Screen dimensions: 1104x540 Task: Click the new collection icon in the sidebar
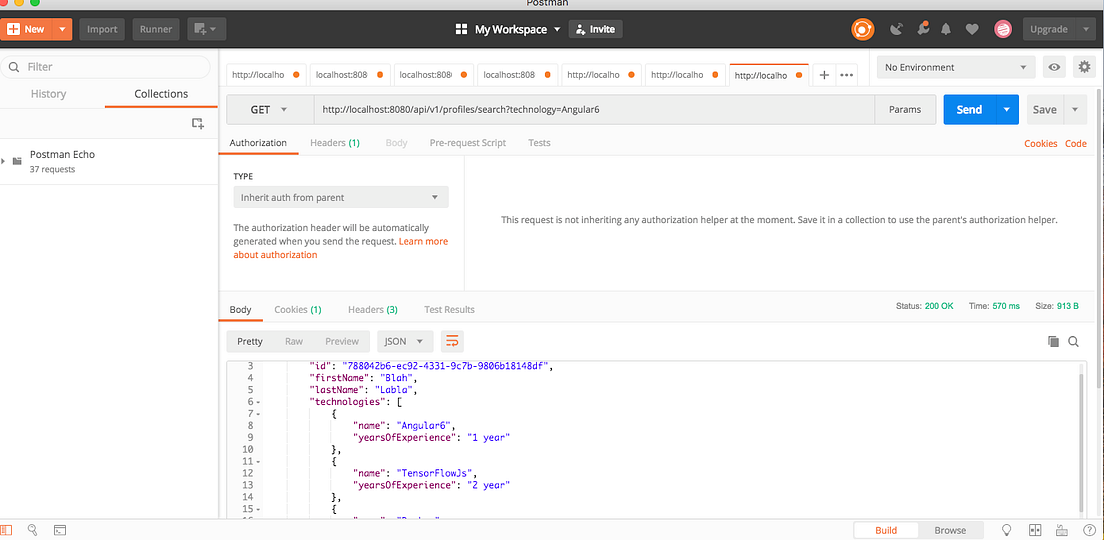tap(198, 123)
